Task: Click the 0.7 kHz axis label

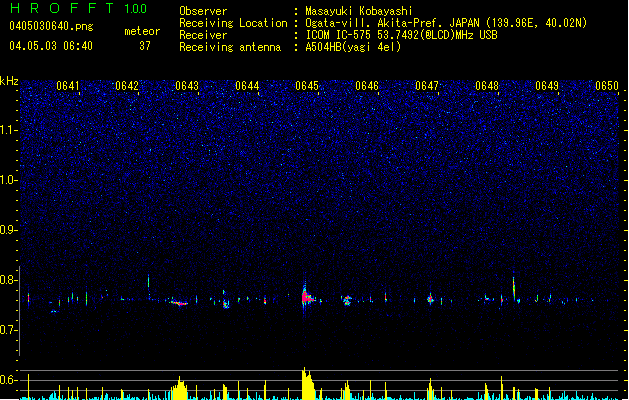Action: tap(8, 330)
